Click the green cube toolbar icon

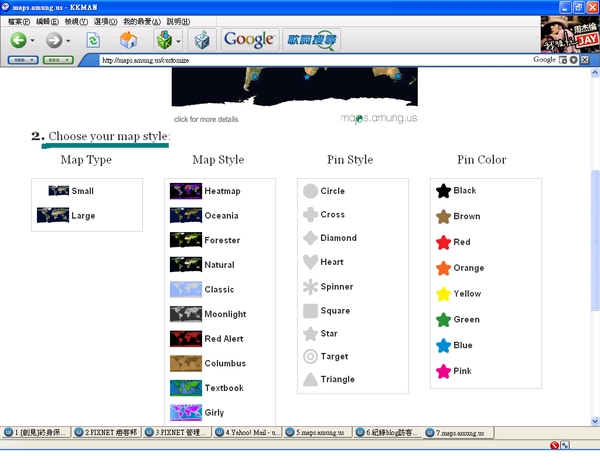point(164,40)
